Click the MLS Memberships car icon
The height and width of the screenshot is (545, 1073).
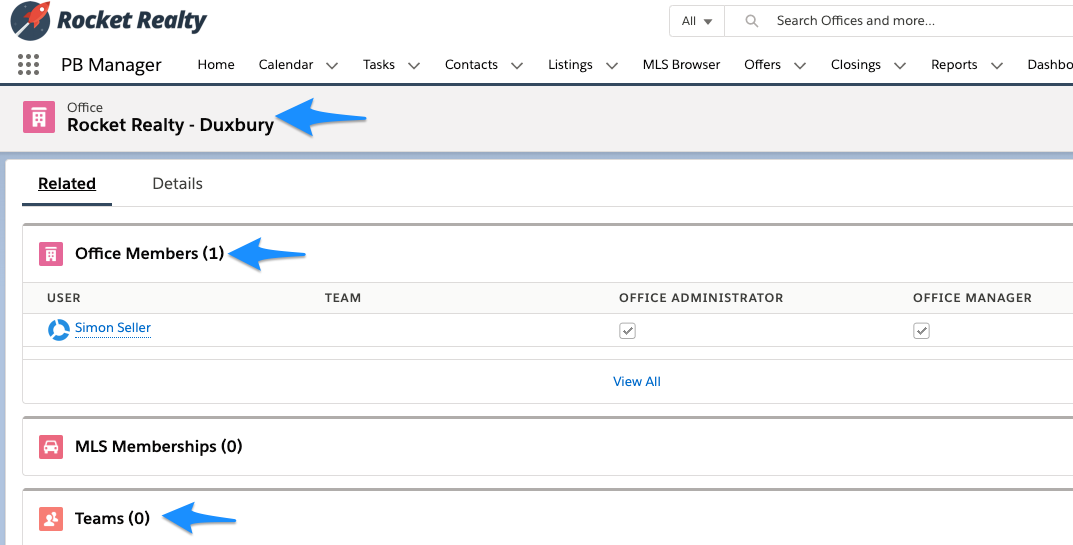[x=51, y=447]
